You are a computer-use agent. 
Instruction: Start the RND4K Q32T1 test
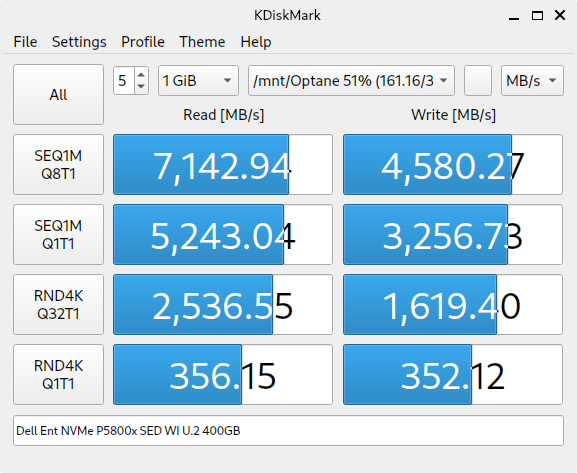point(59,304)
